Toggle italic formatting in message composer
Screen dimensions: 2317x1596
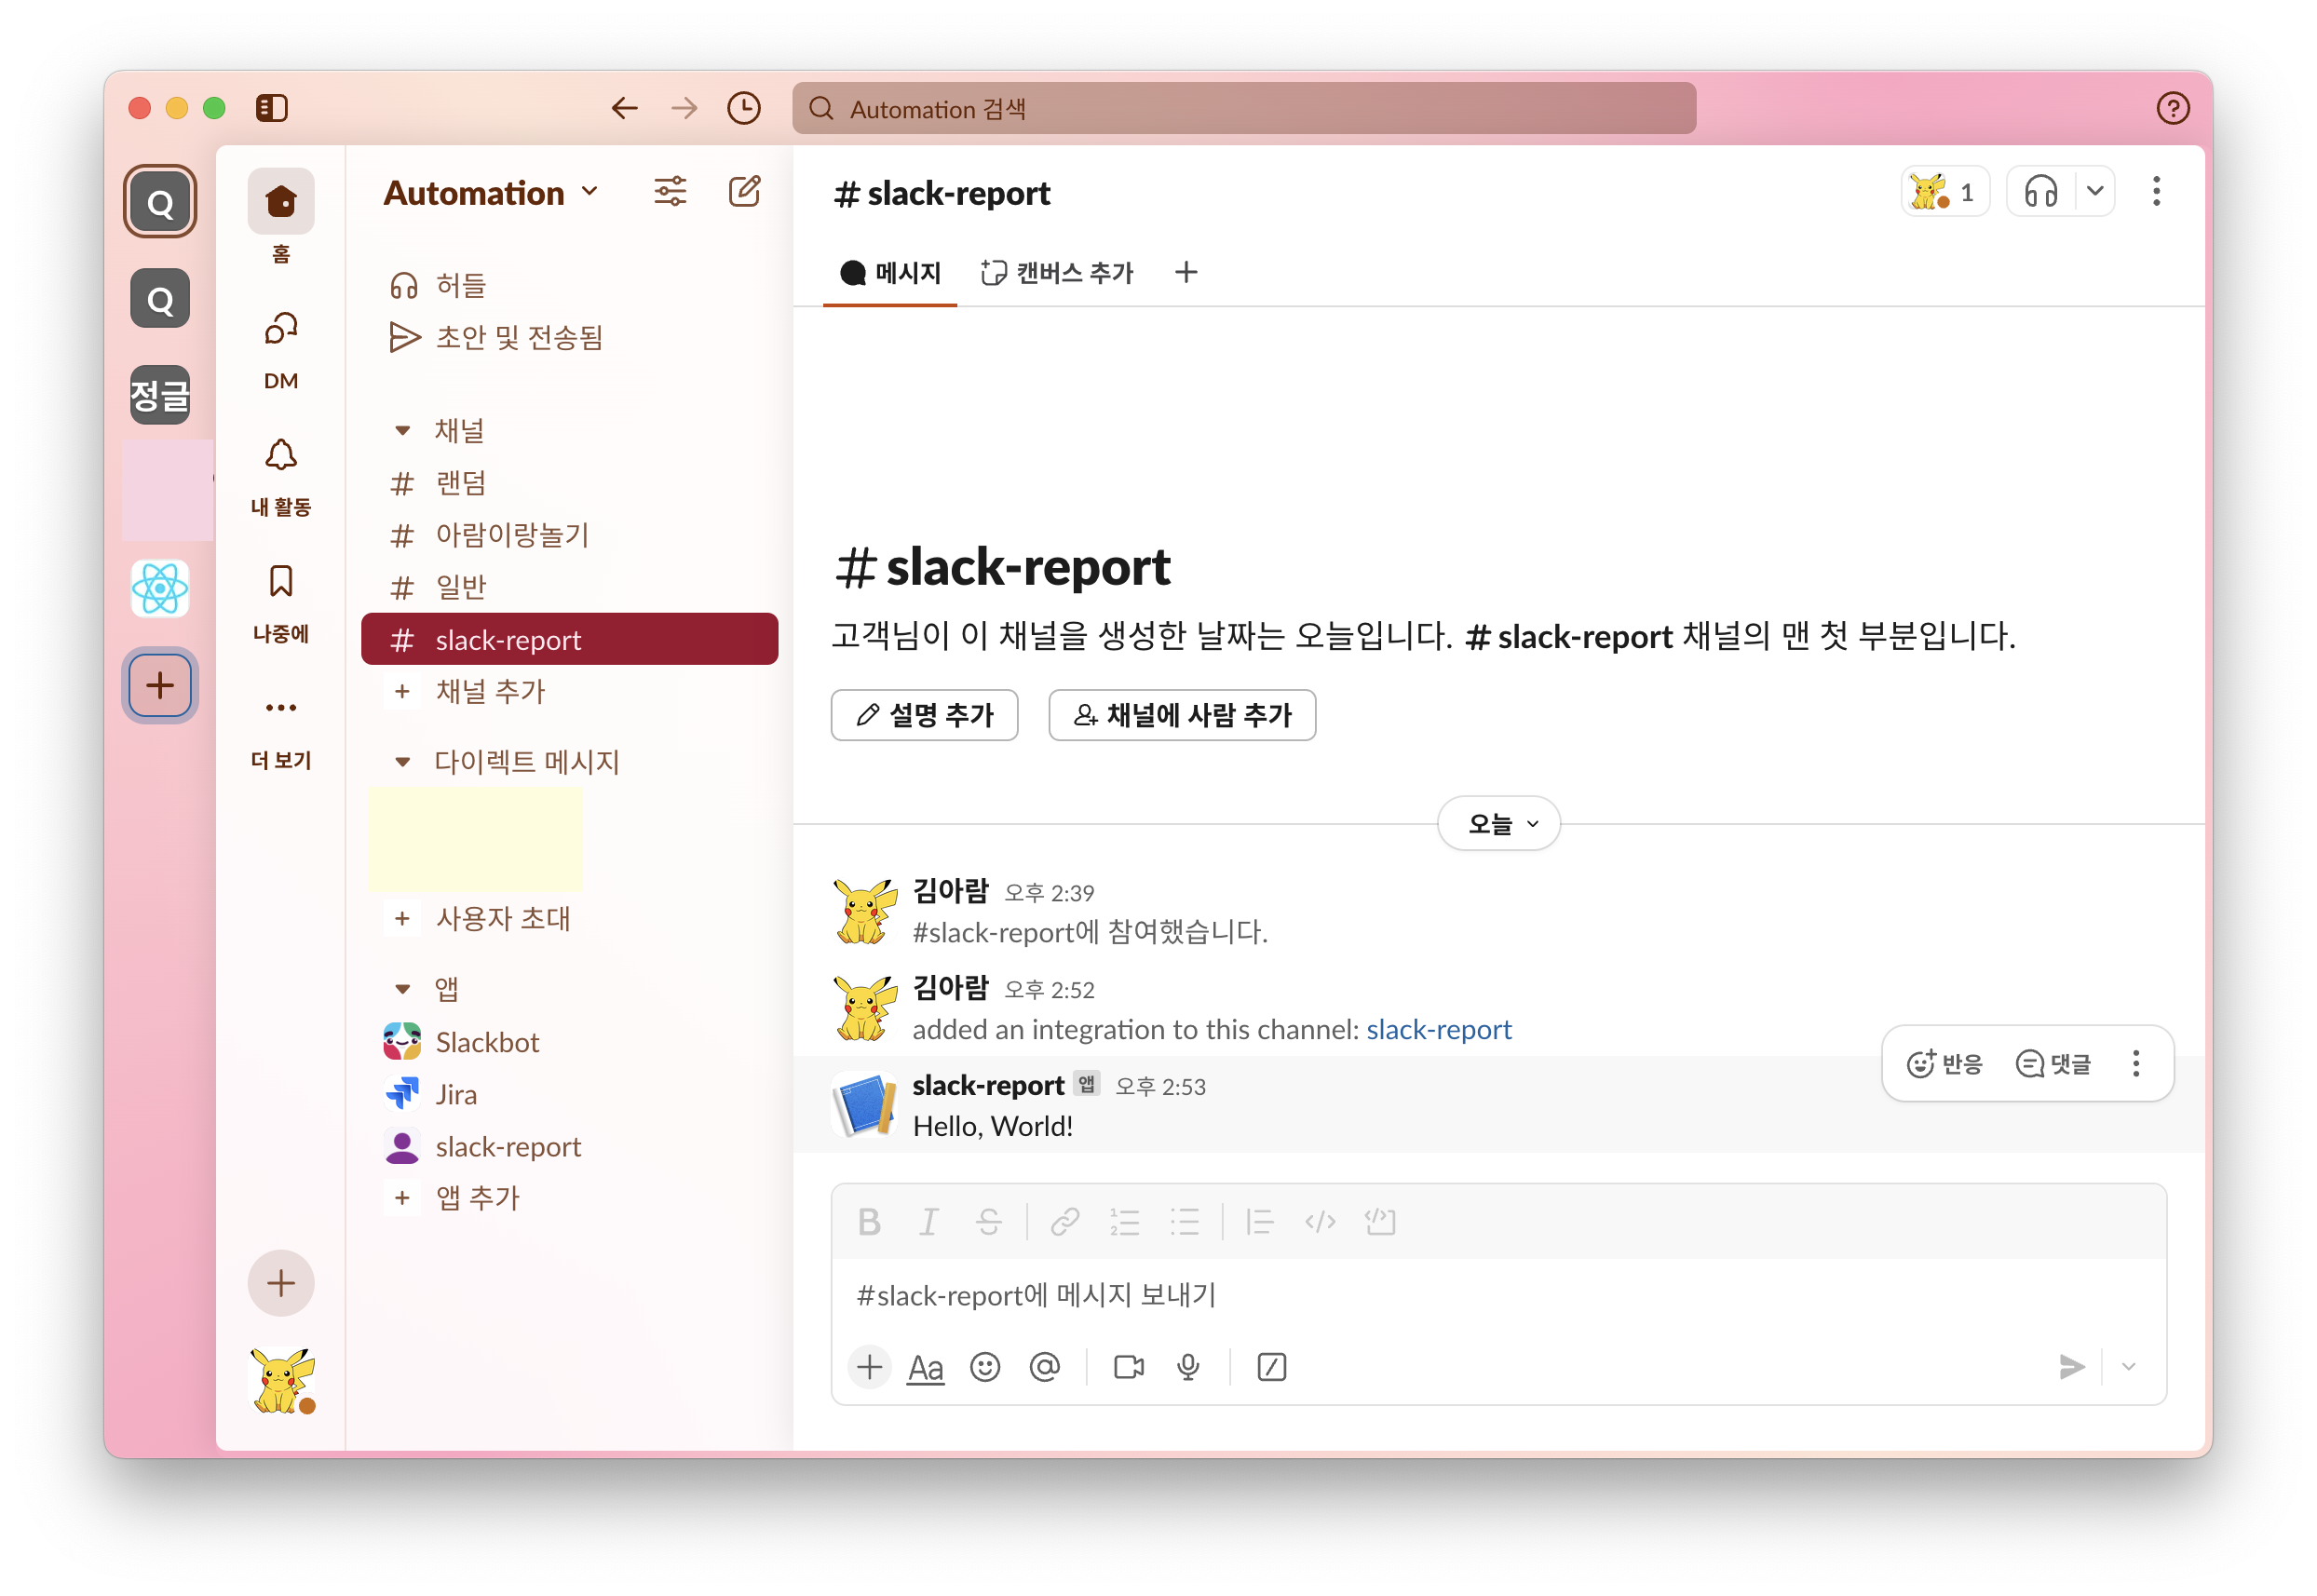[x=929, y=1221]
